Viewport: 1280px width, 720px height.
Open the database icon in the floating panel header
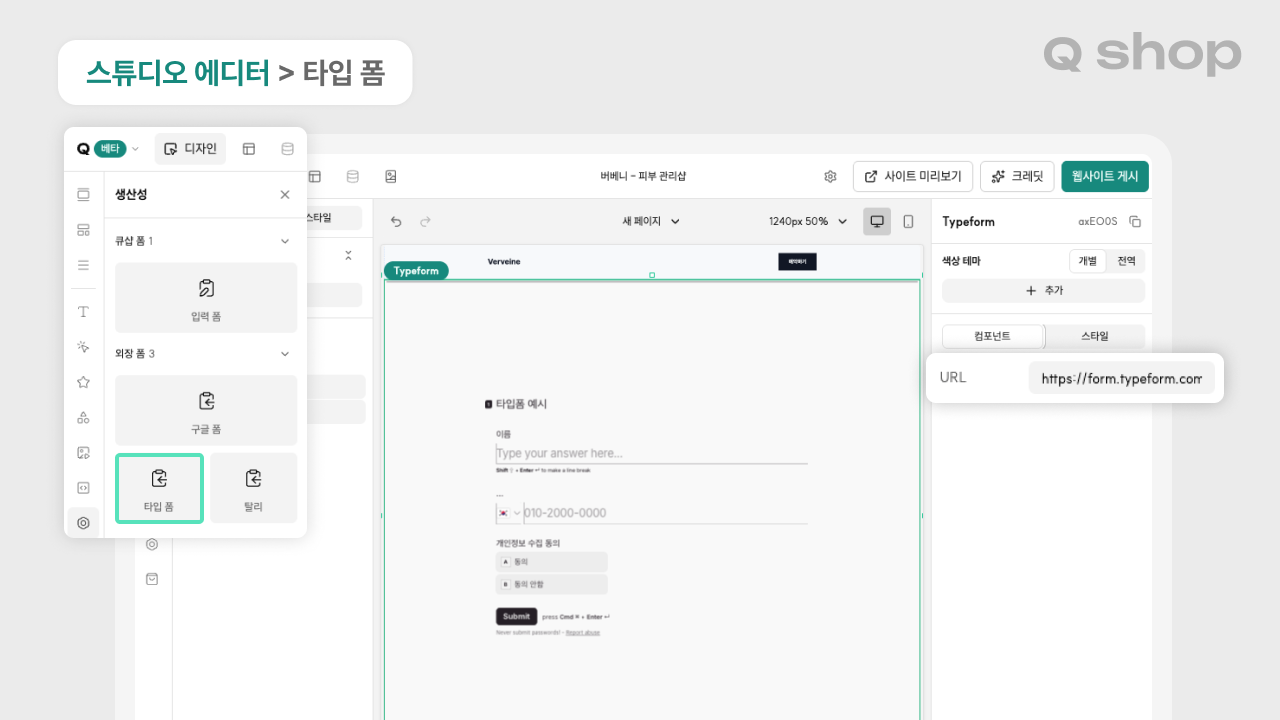(288, 149)
